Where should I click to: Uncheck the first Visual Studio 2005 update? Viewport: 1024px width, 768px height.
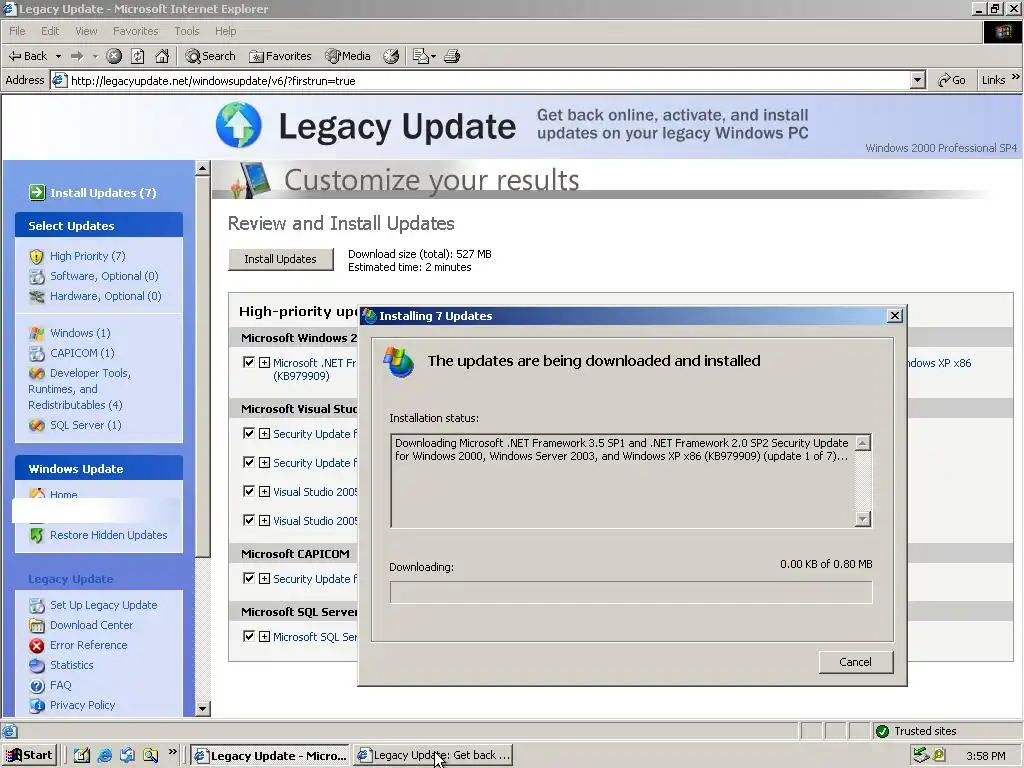click(x=248, y=490)
